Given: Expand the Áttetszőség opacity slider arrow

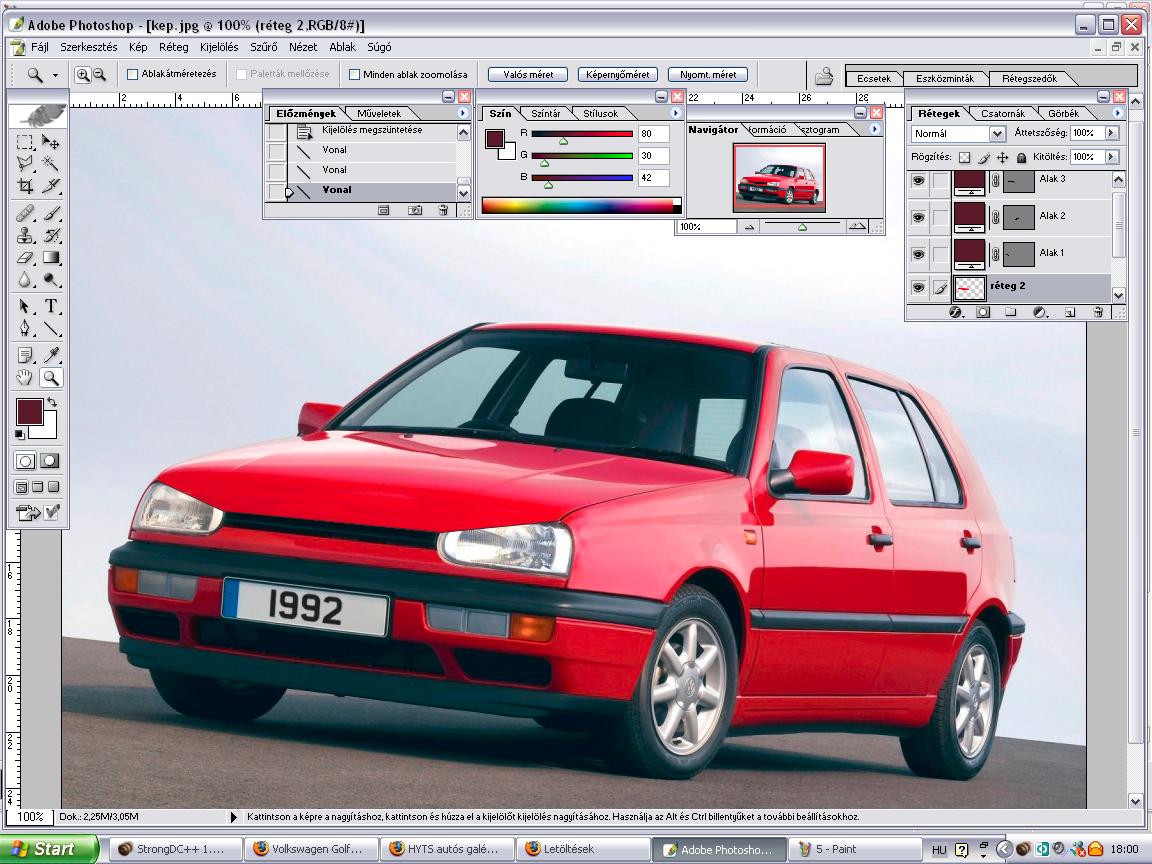Looking at the screenshot, I should 1110,133.
